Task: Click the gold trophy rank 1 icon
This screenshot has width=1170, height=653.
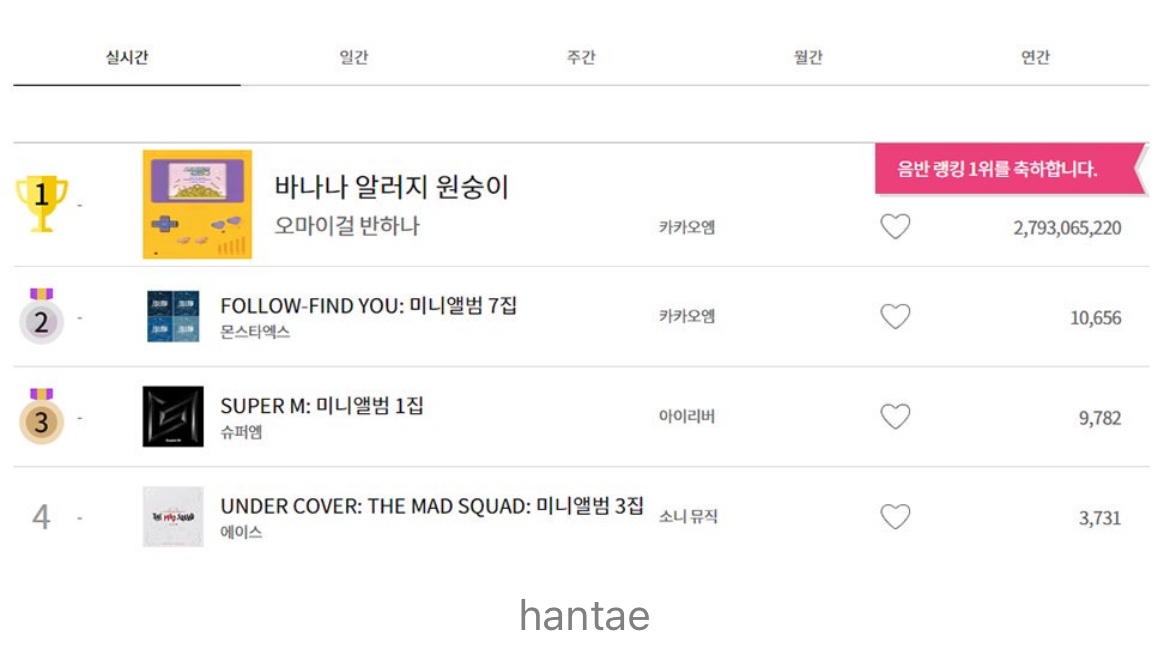Action: coord(41,203)
